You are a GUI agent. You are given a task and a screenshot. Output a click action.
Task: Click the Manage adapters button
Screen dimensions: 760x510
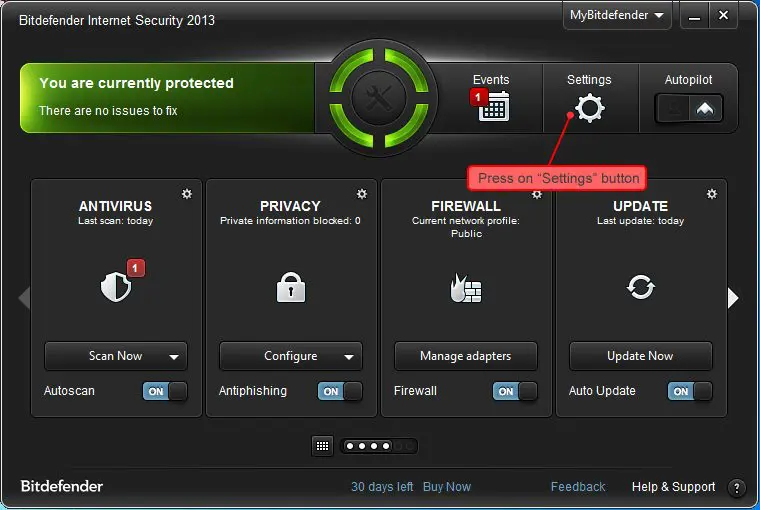[x=466, y=356]
